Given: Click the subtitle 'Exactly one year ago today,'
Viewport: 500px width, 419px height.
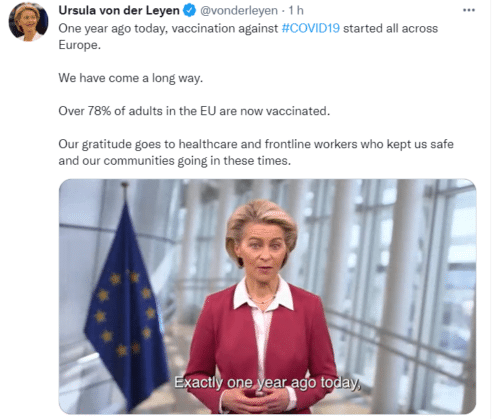Looking at the screenshot, I should [x=267, y=382].
